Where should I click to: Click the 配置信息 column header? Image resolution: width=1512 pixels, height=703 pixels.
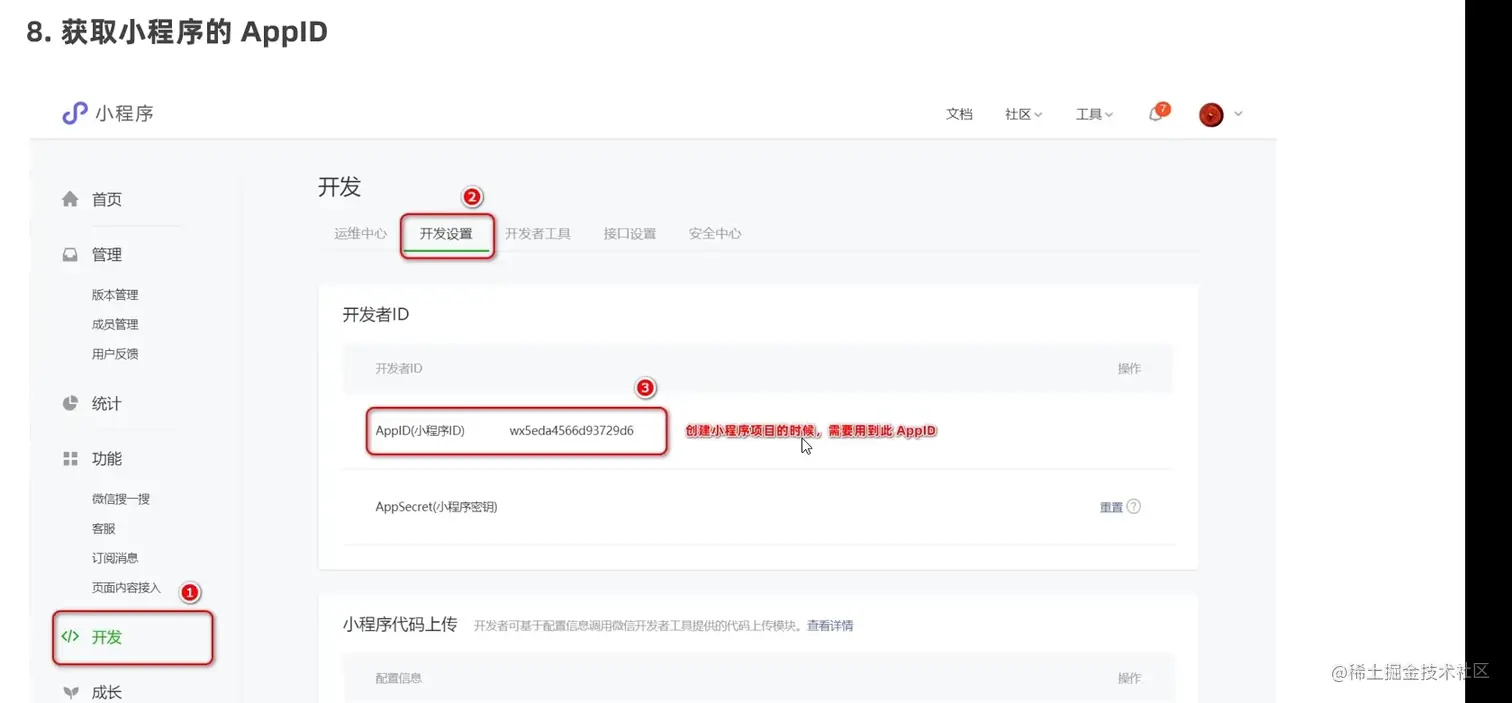coord(398,678)
